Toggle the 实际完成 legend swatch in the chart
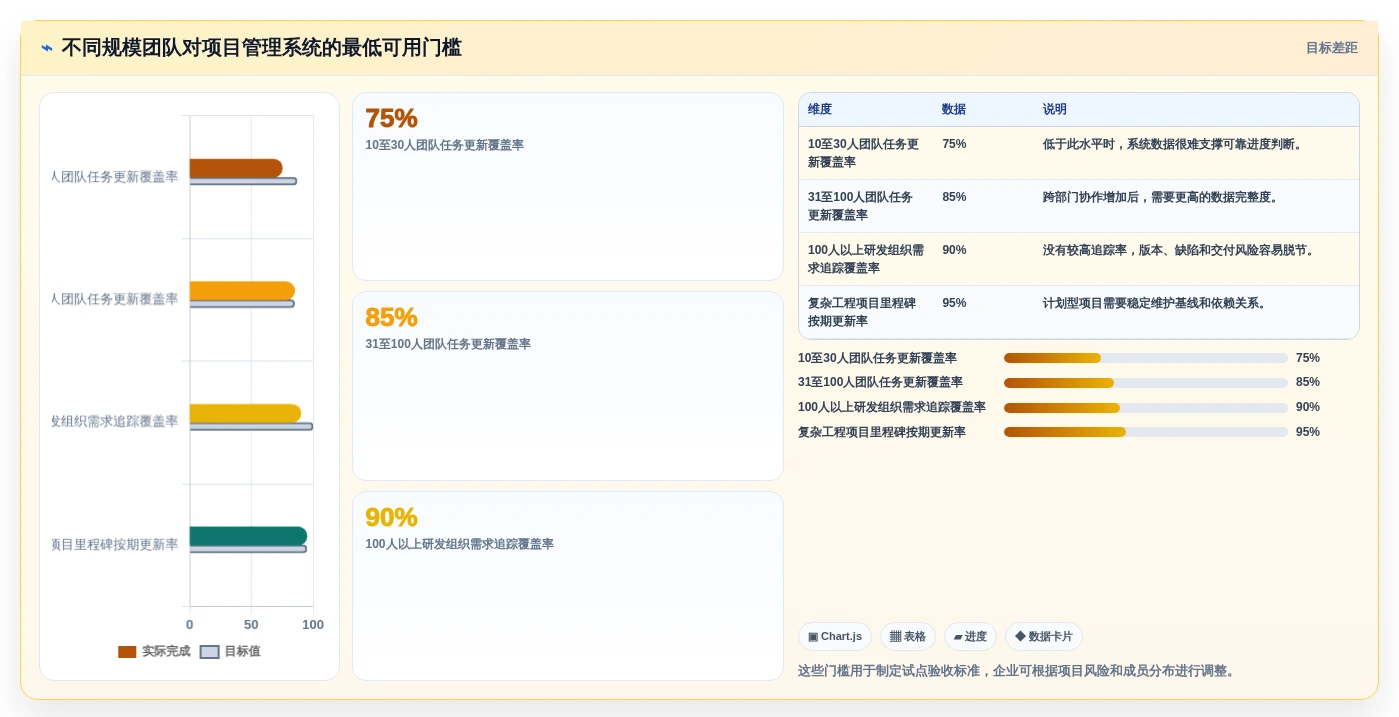Screen dimensions: 1399x717 [x=127, y=652]
